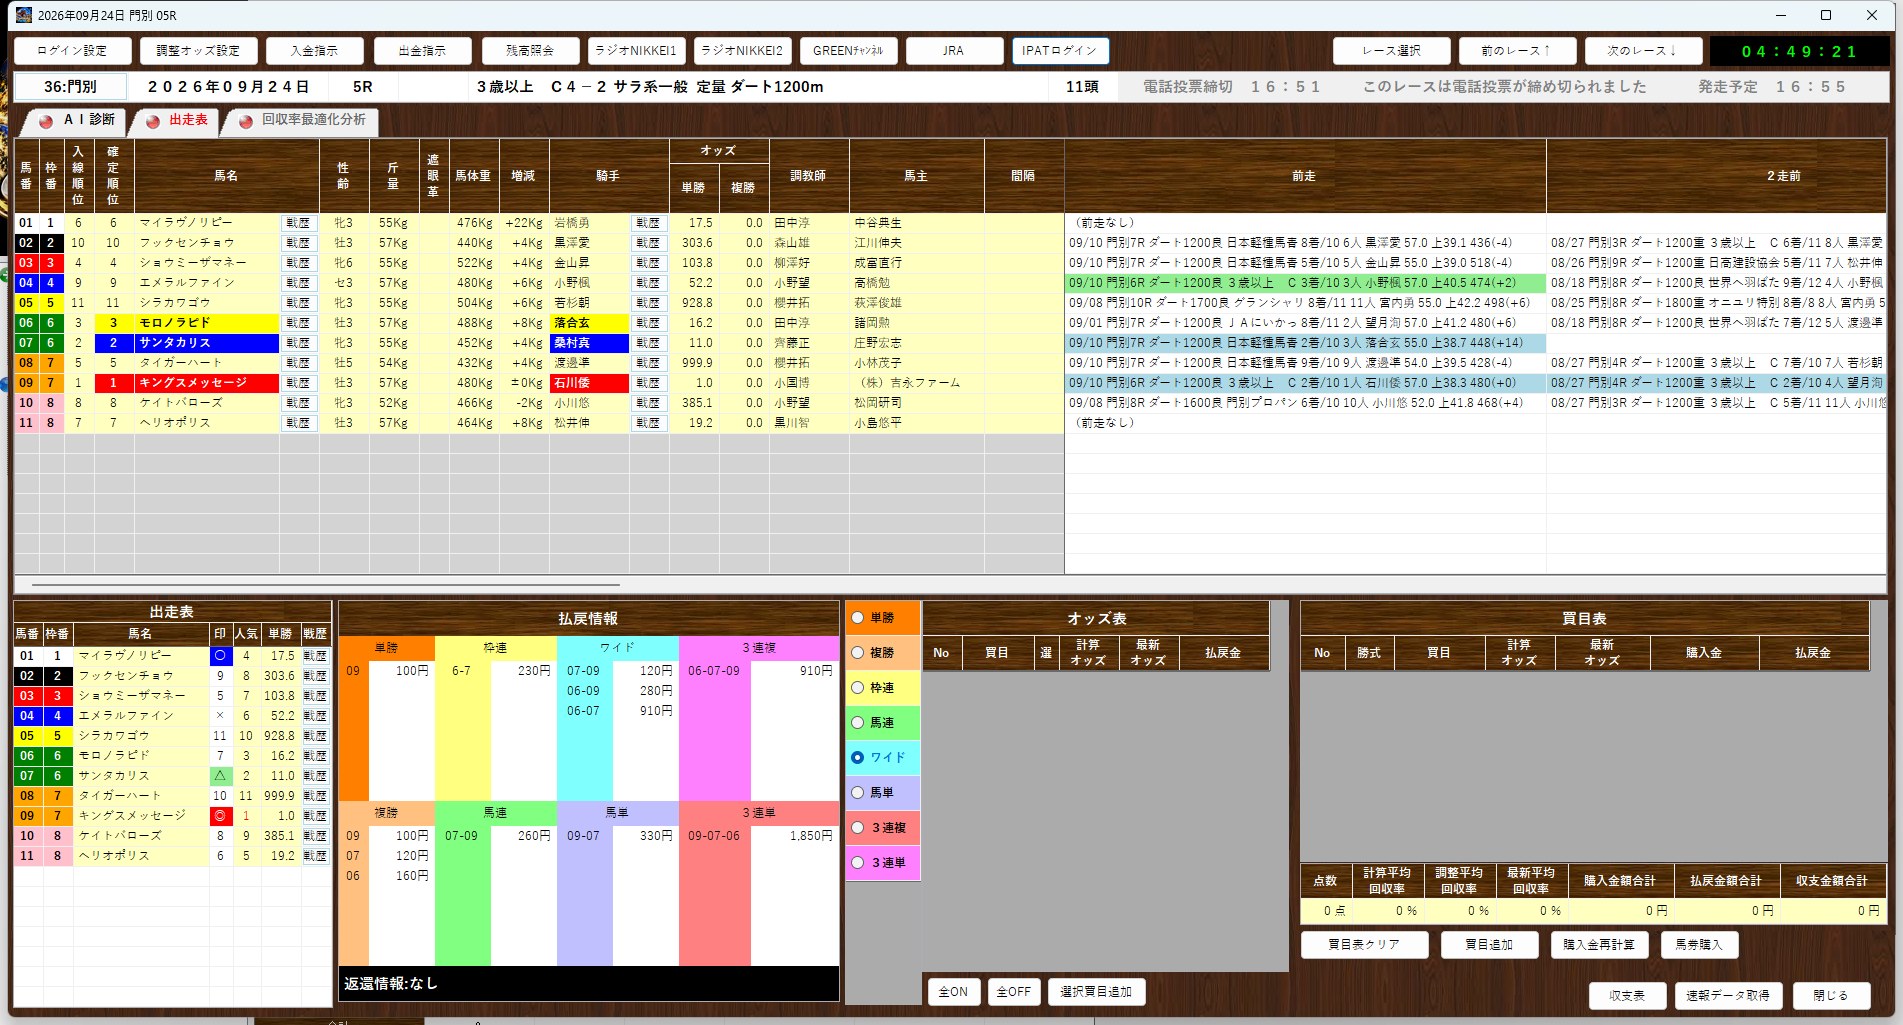This screenshot has height=1025, width=1903.
Task: Click the double-circle mark for horse 09
Action: click(x=220, y=816)
